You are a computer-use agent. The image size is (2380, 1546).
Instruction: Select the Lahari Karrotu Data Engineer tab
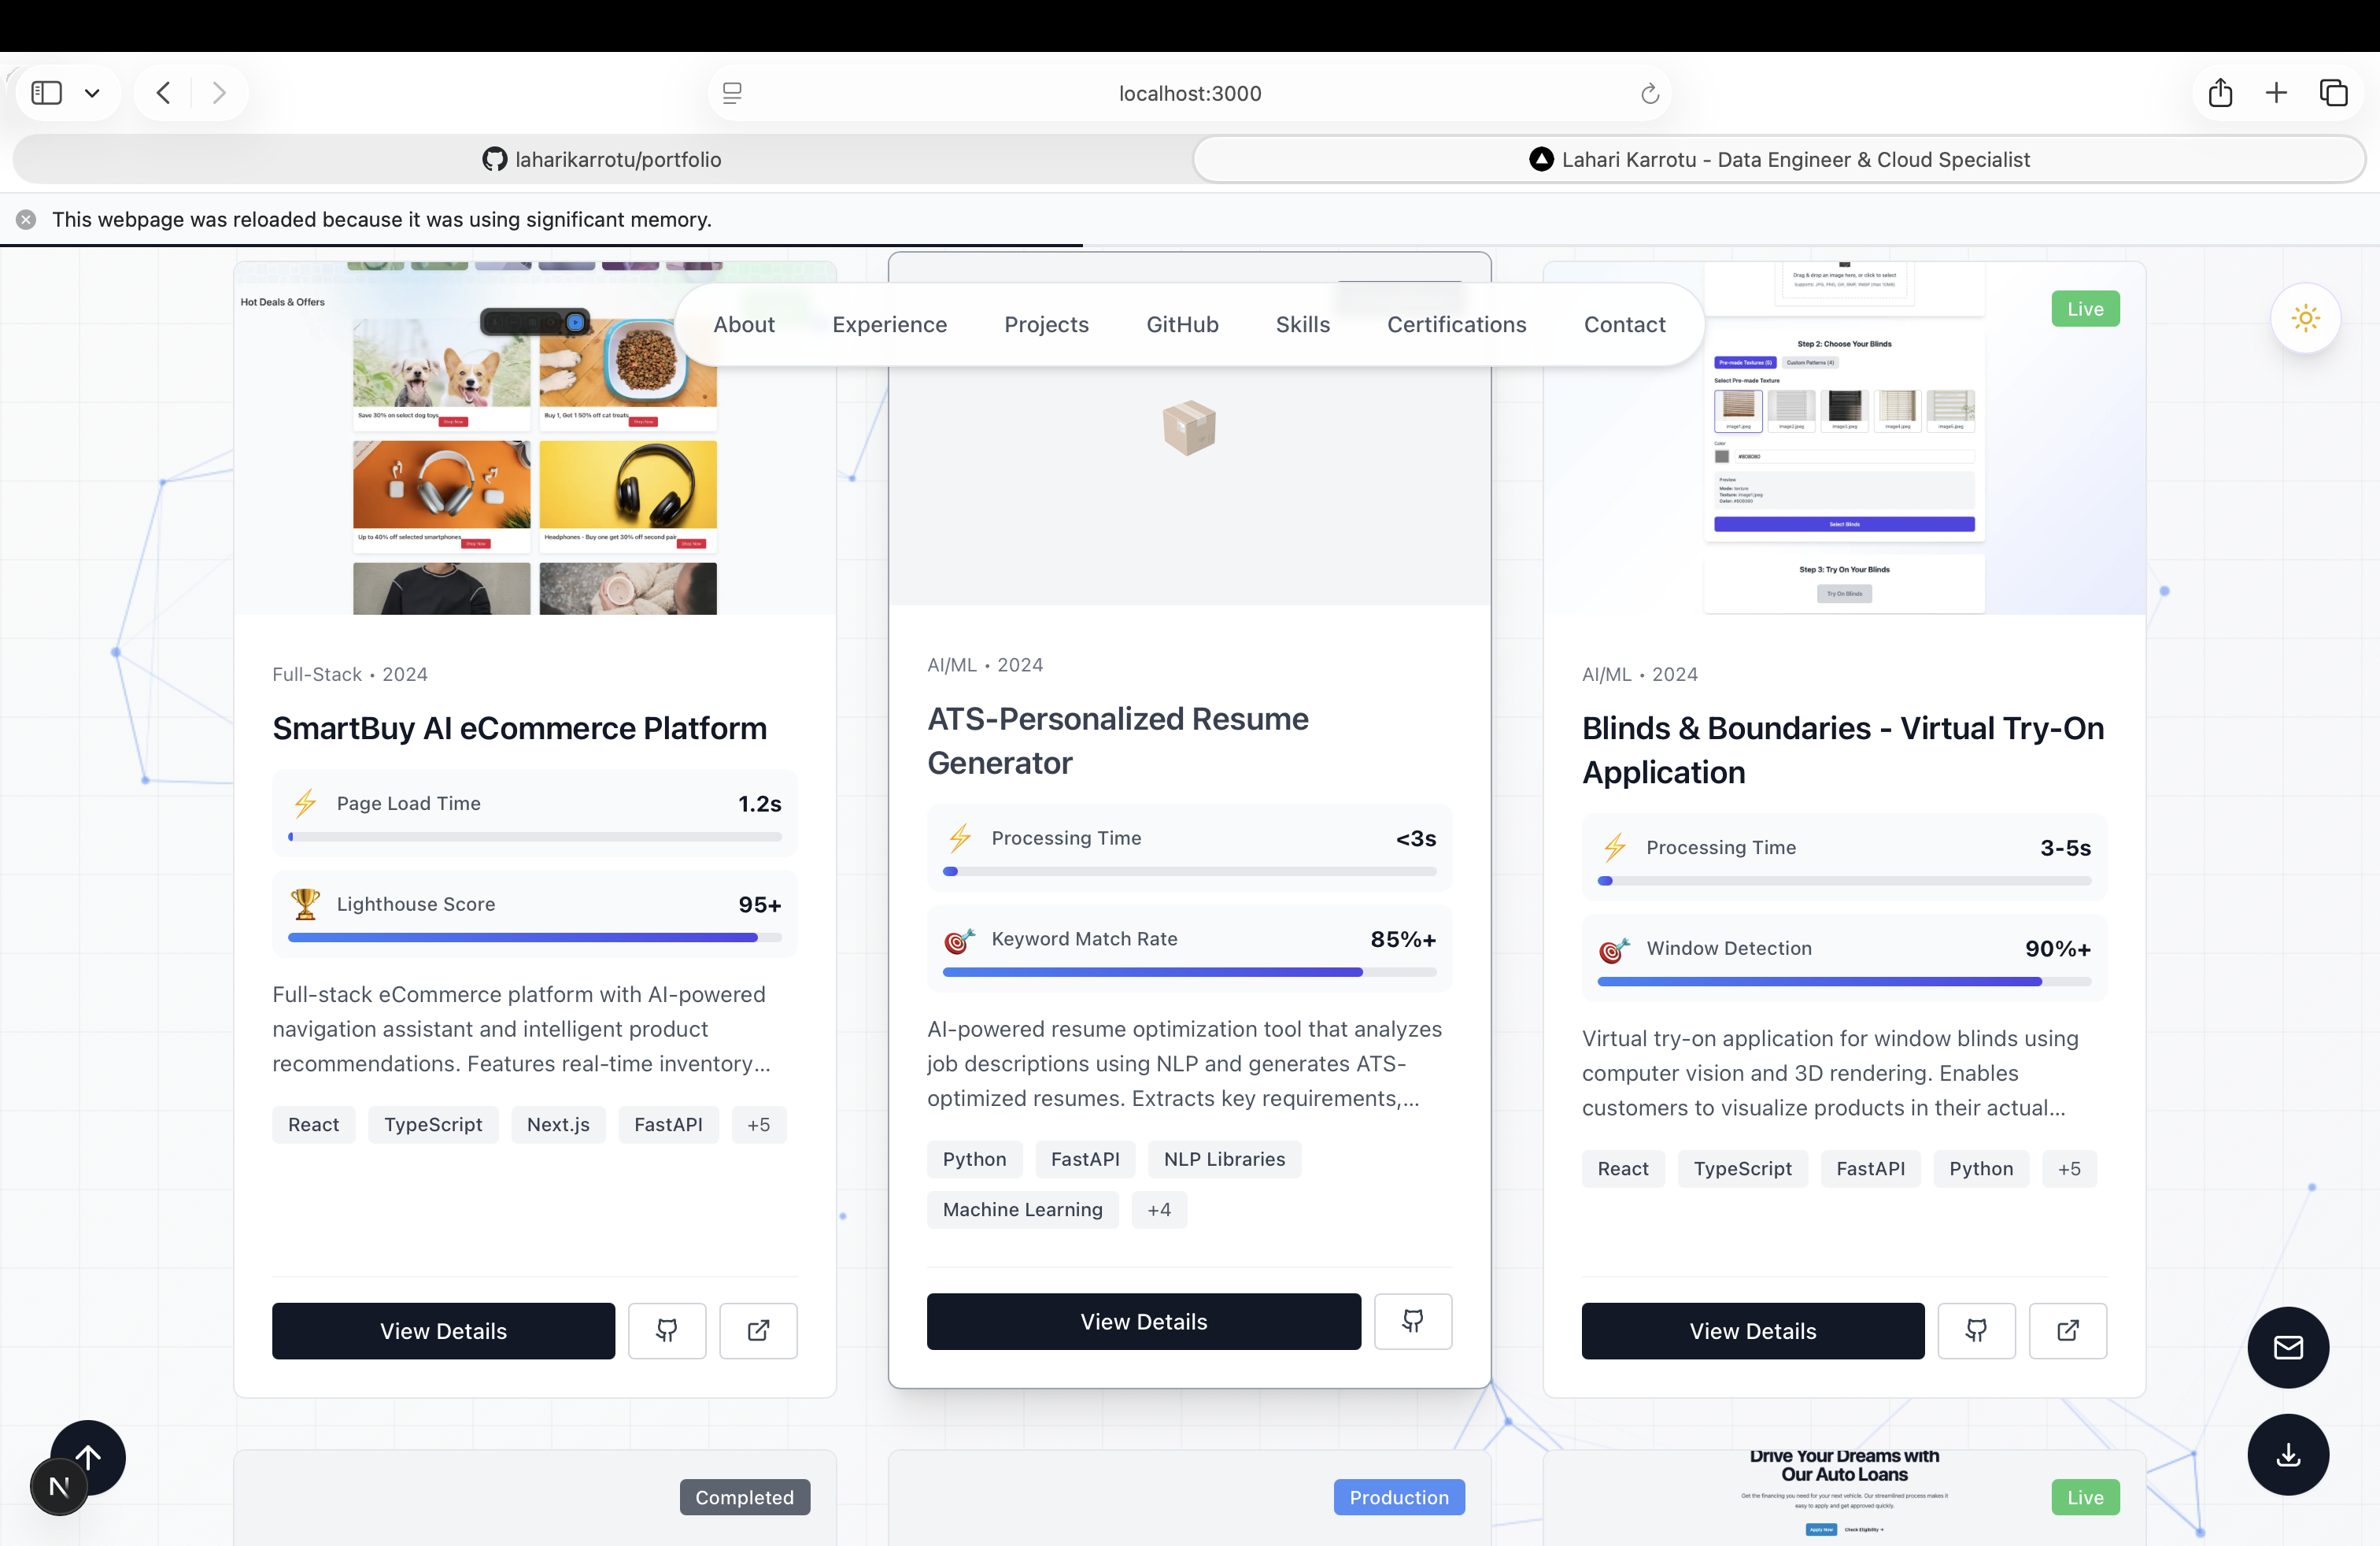[1779, 159]
